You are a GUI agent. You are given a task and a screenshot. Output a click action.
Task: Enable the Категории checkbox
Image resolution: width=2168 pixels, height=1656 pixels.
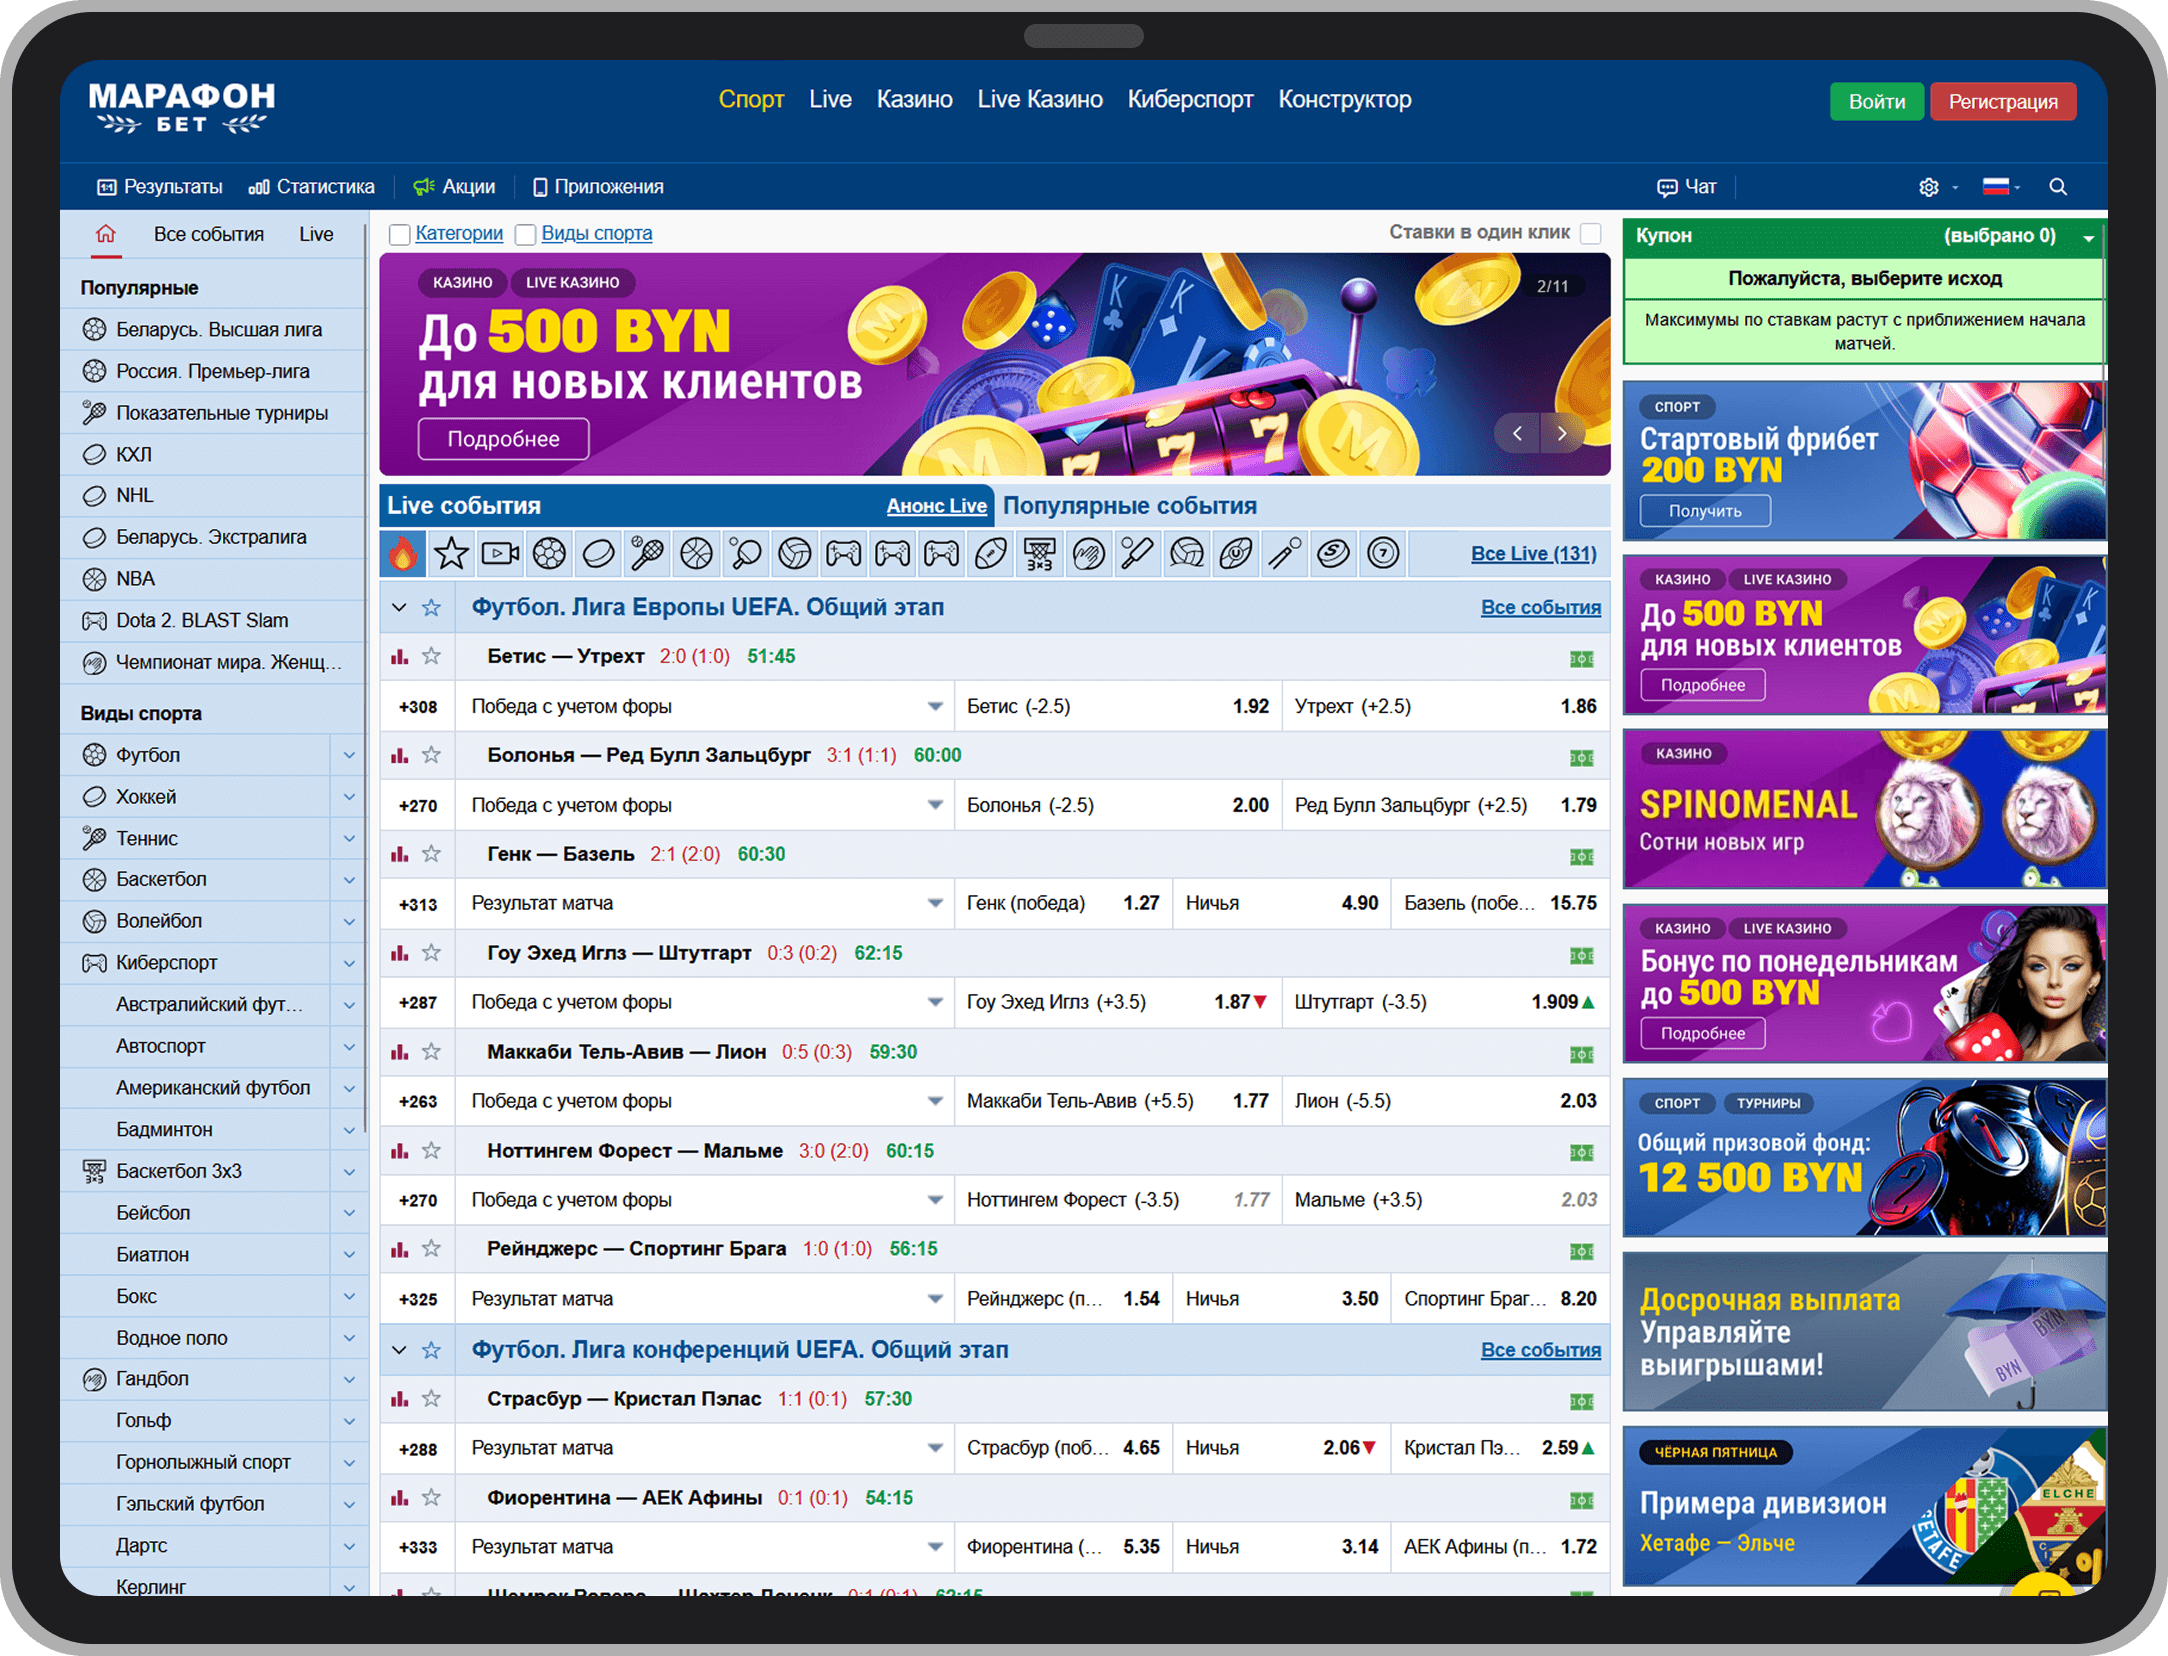pos(400,234)
